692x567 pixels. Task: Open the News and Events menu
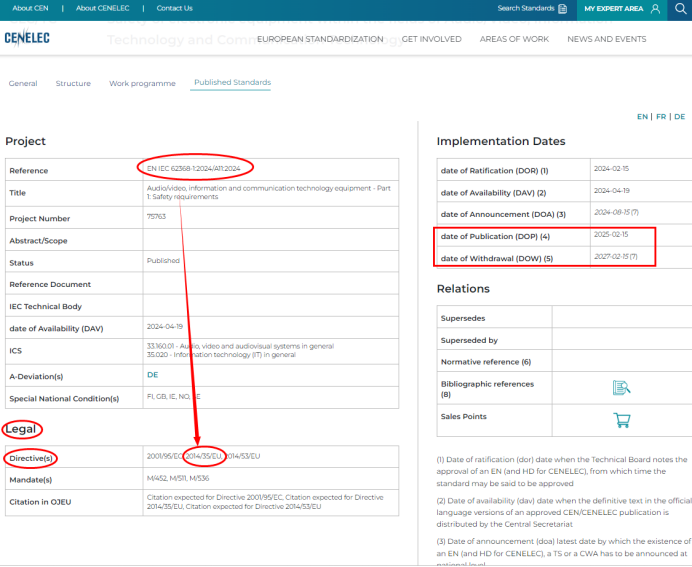tap(606, 39)
